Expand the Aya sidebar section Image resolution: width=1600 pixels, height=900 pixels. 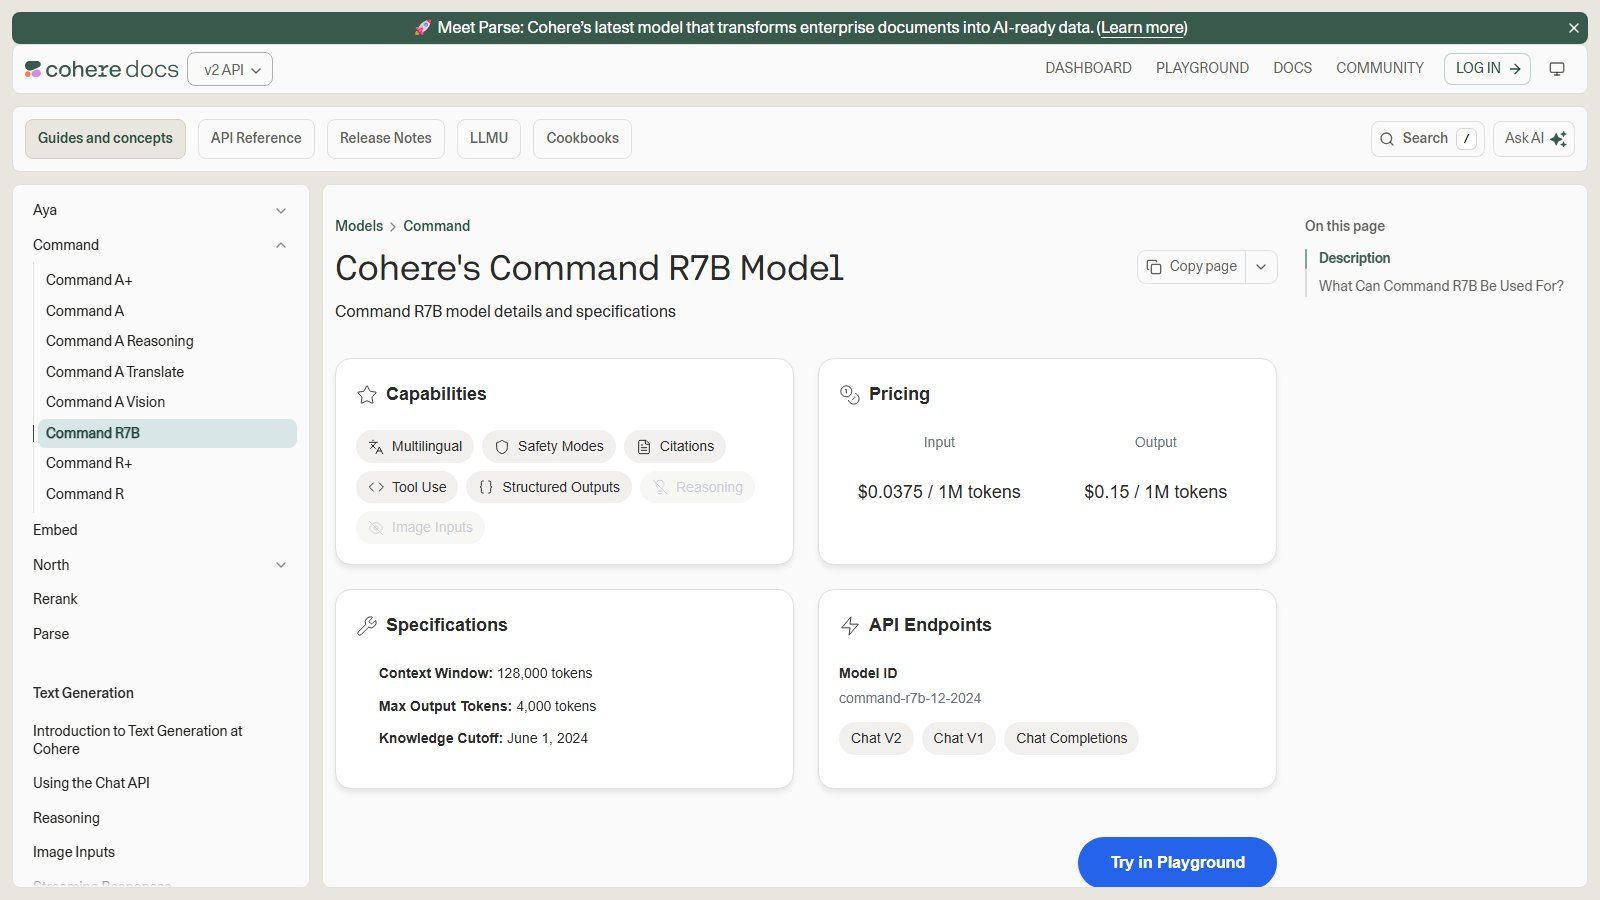tap(281, 211)
